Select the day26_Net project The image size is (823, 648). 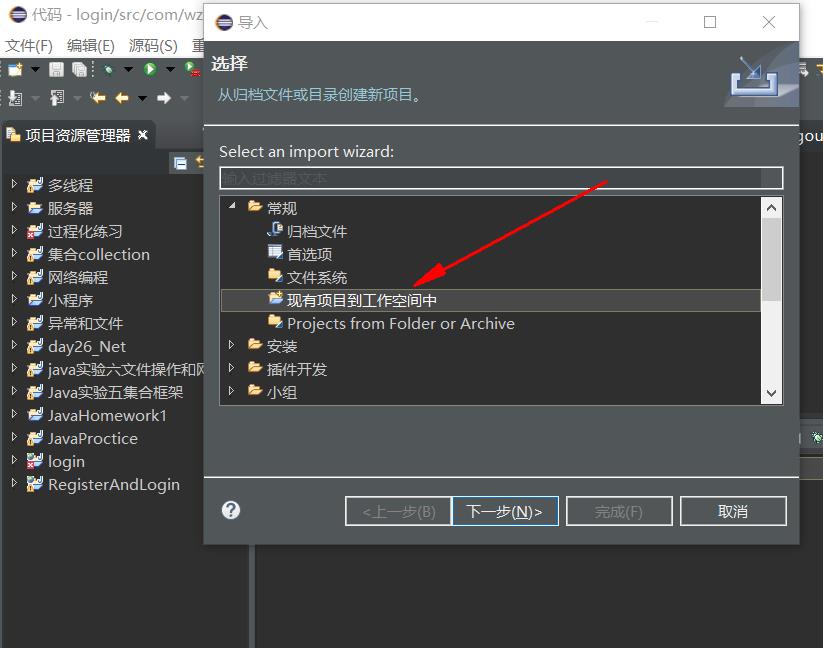[87, 347]
